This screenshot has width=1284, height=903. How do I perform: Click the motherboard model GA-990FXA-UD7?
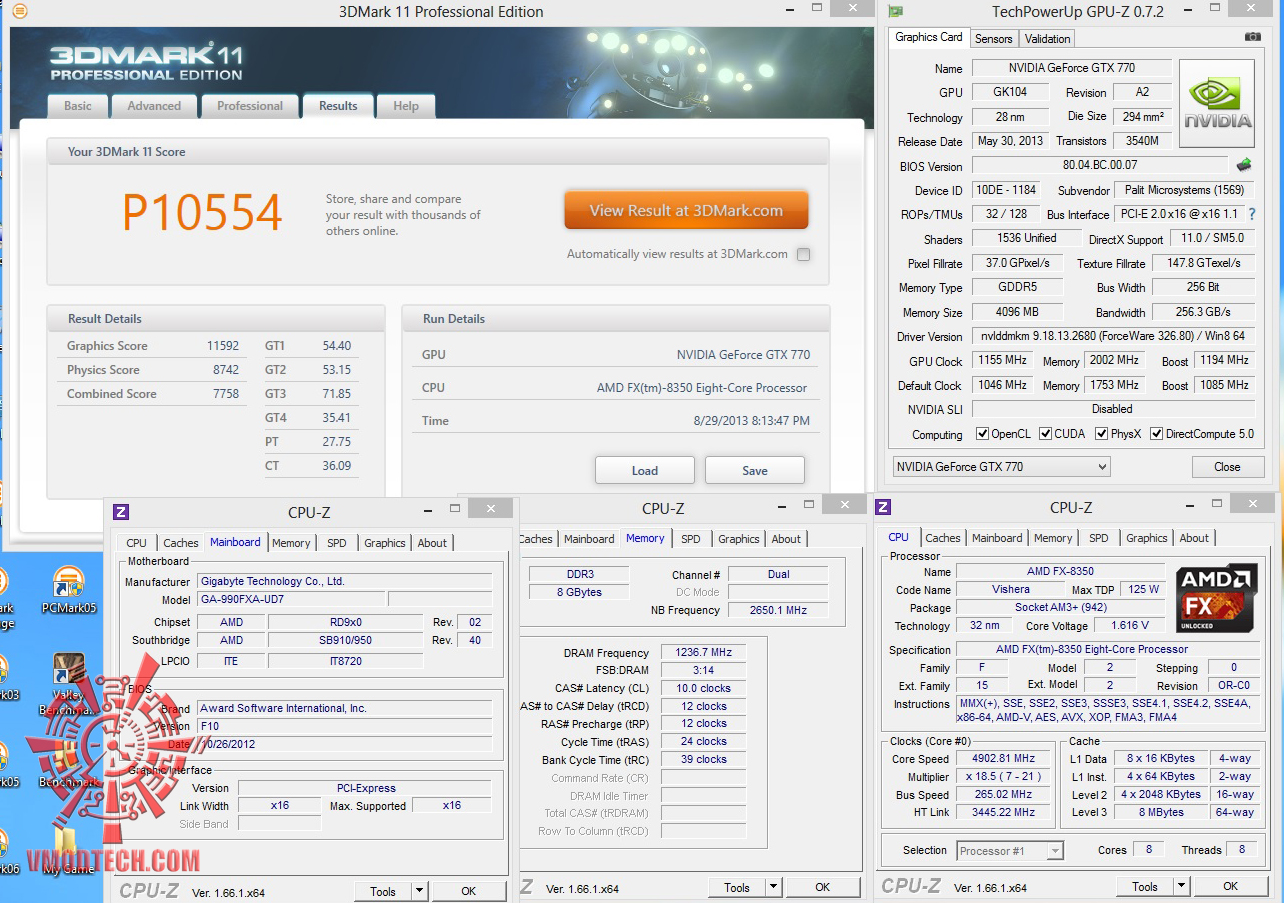coord(290,599)
